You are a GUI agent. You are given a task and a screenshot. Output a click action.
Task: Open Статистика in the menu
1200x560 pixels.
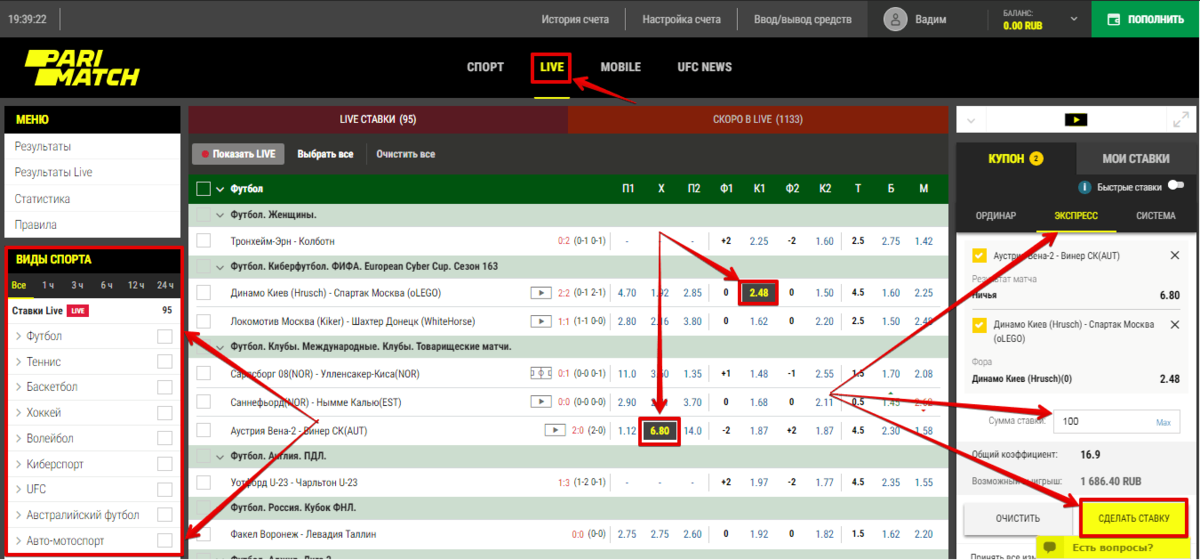click(42, 199)
